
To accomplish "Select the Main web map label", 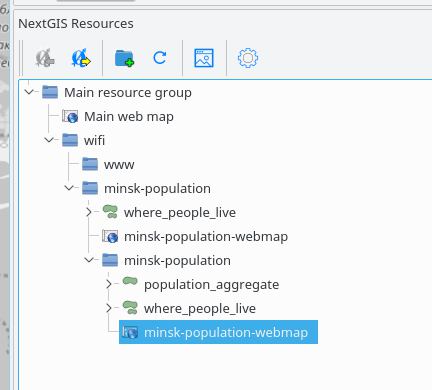I will click(129, 117).
